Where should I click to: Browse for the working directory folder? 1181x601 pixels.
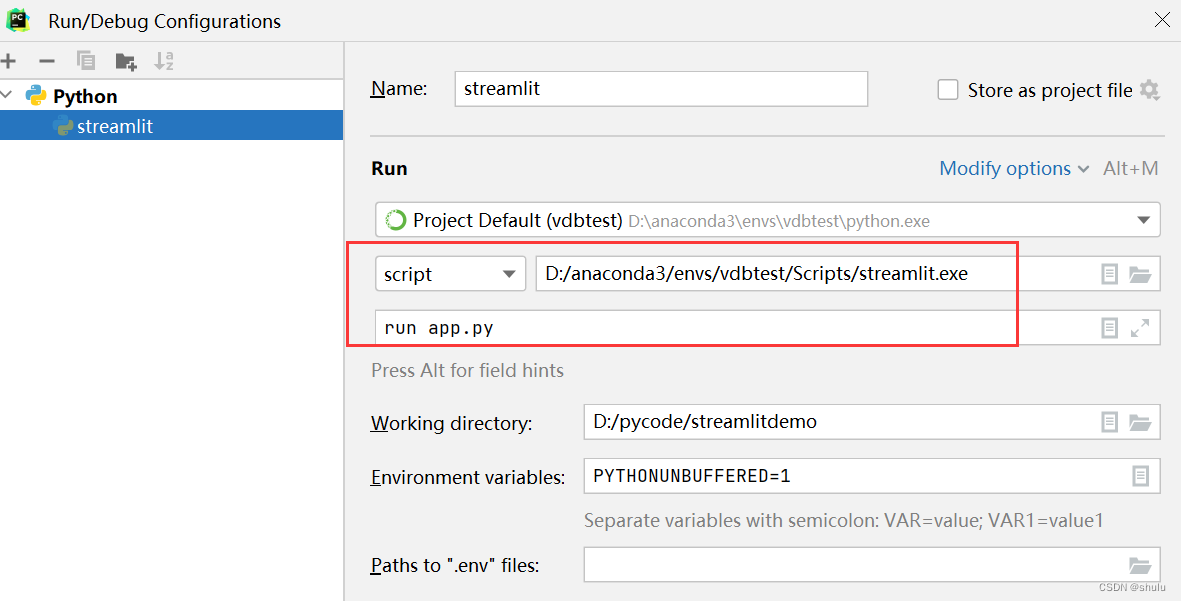[x=1140, y=422]
